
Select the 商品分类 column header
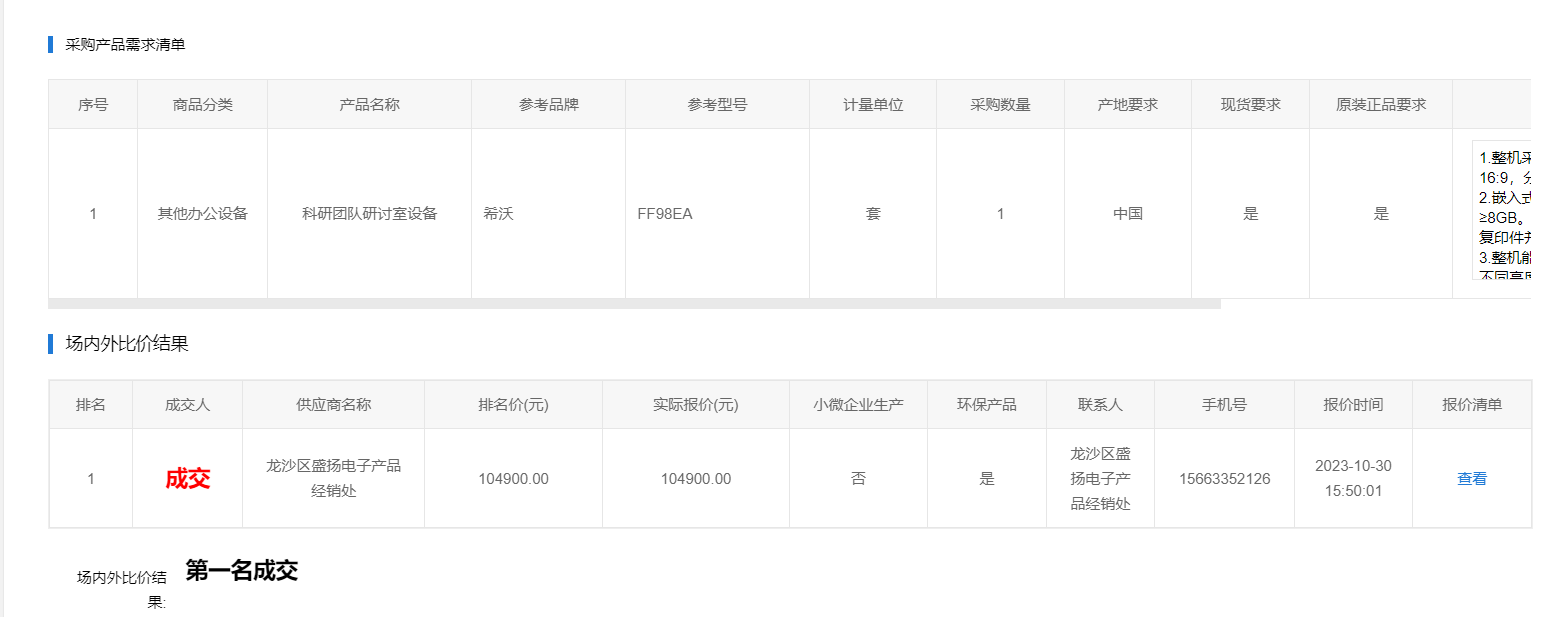coord(202,105)
